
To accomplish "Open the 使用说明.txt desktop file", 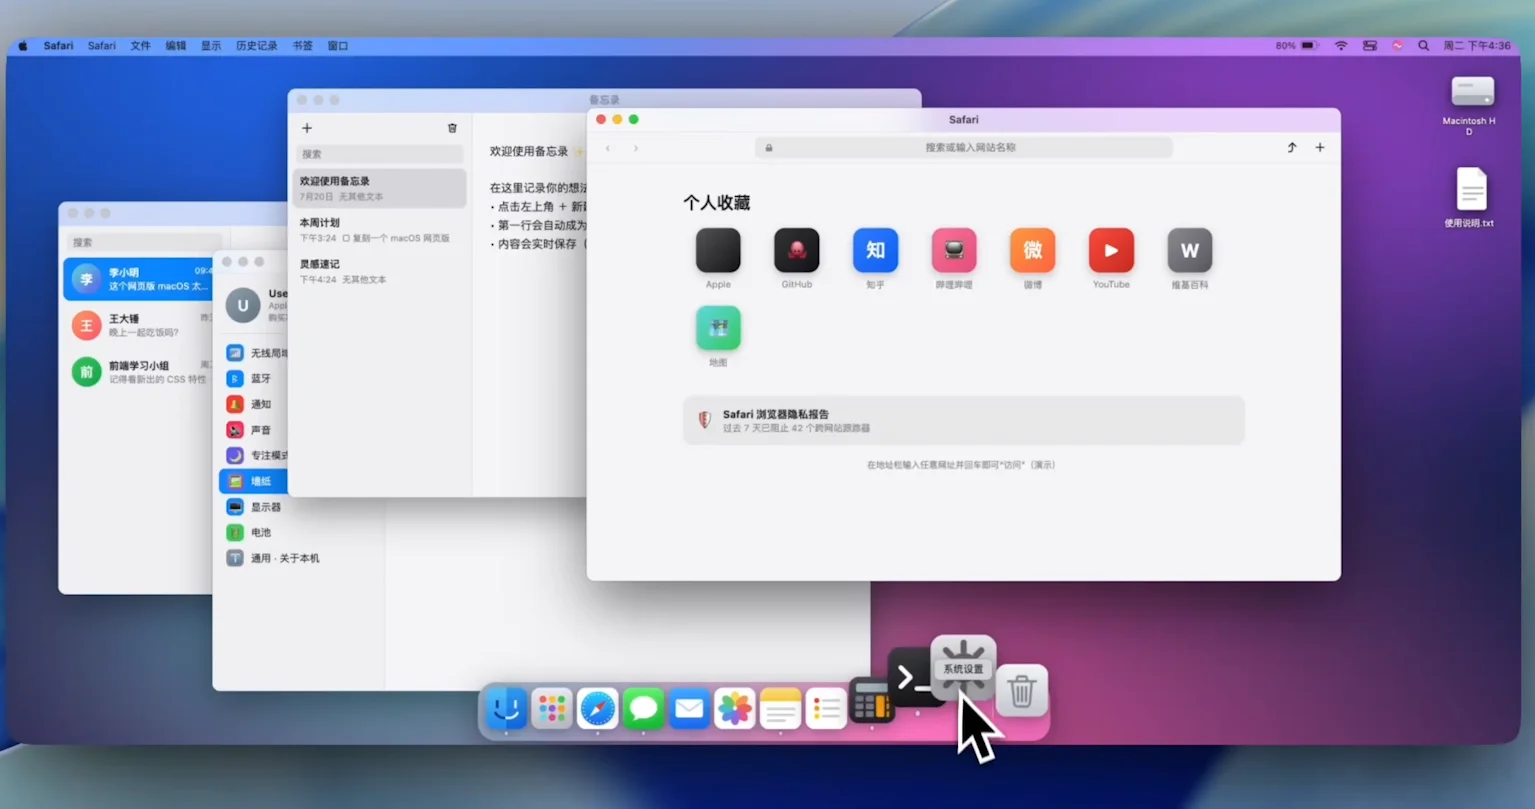I will (1471, 190).
